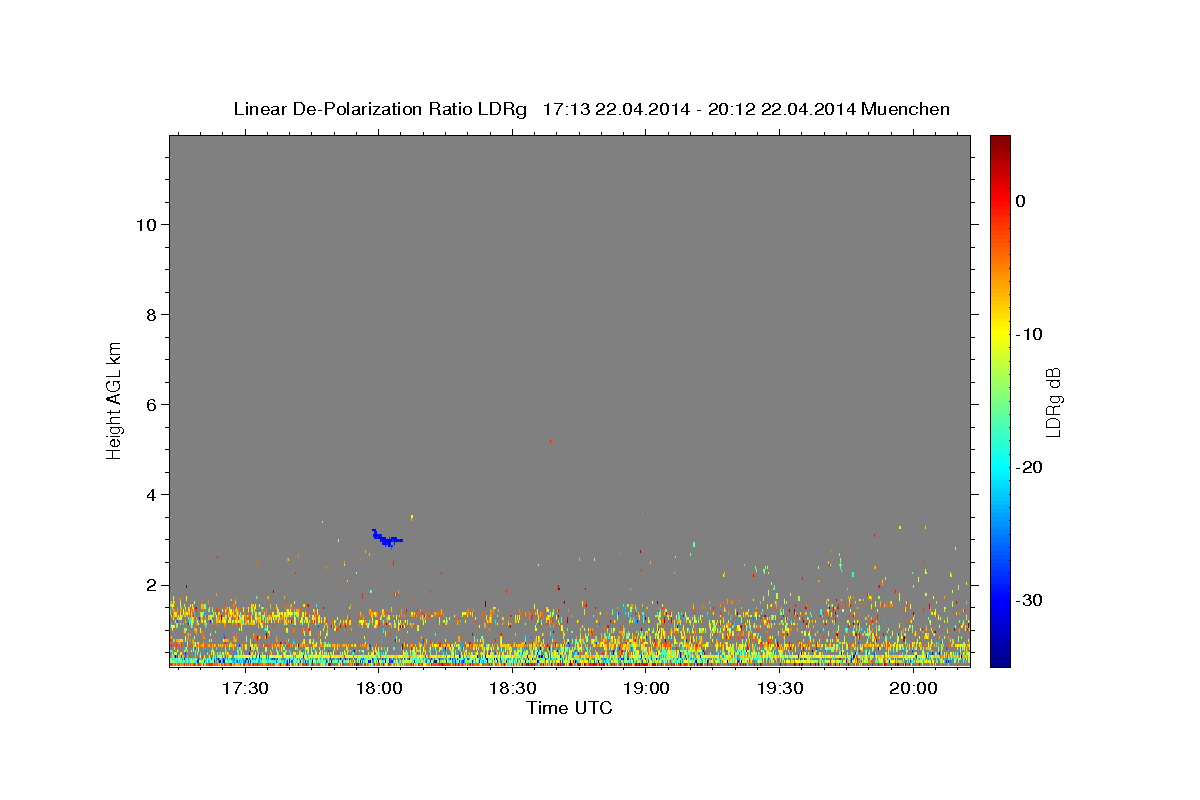Click the colorbar value -20

point(1029,467)
